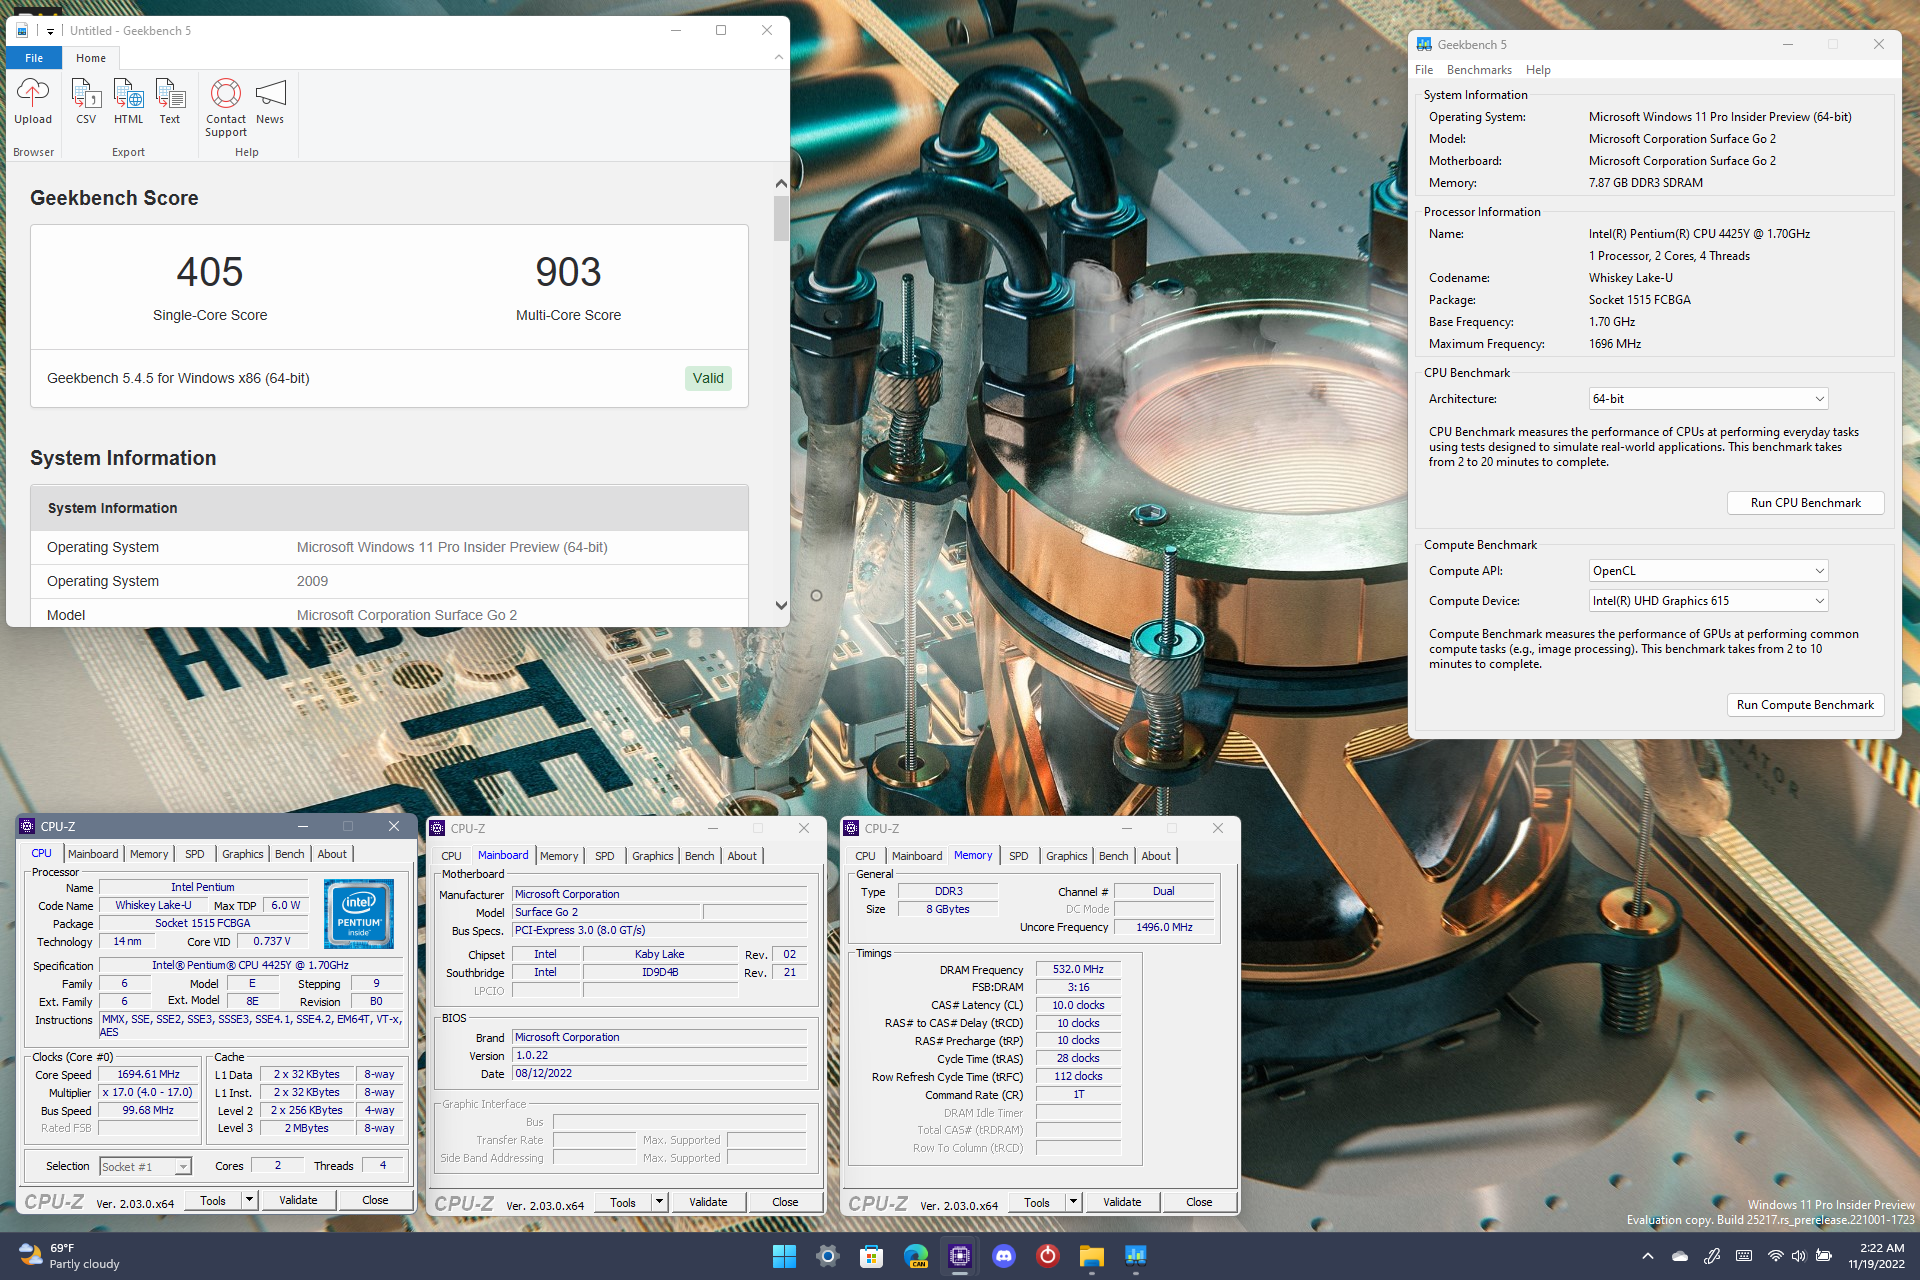Screen dimensions: 1920x1280
Task: Click the first CPU-Z window title icon
Action: 27,826
